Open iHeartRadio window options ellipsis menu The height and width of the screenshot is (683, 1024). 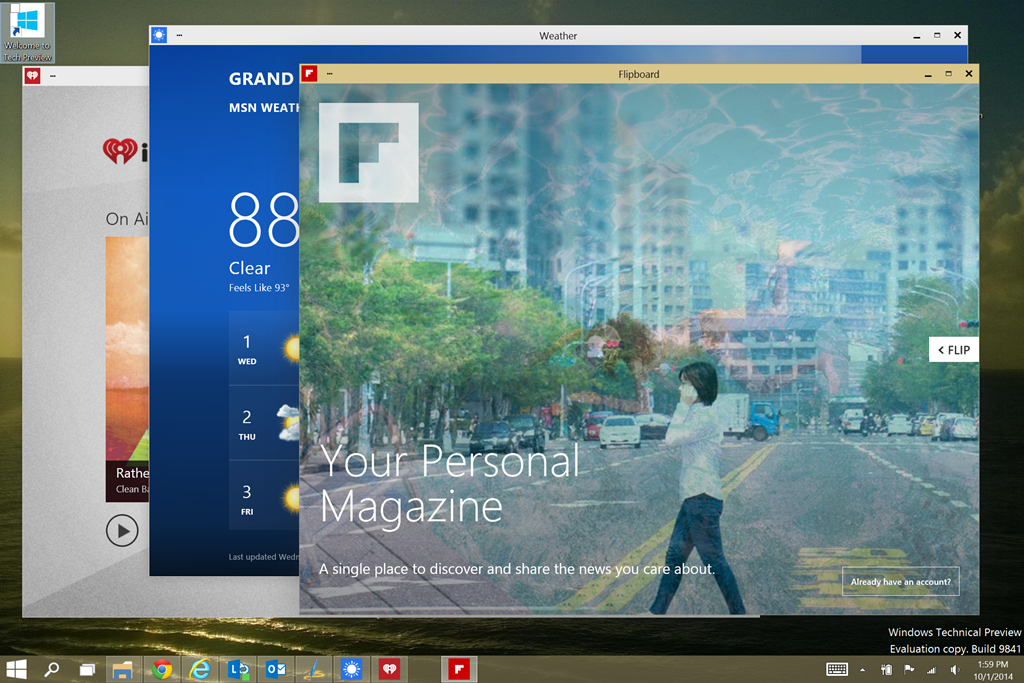tap(53, 76)
